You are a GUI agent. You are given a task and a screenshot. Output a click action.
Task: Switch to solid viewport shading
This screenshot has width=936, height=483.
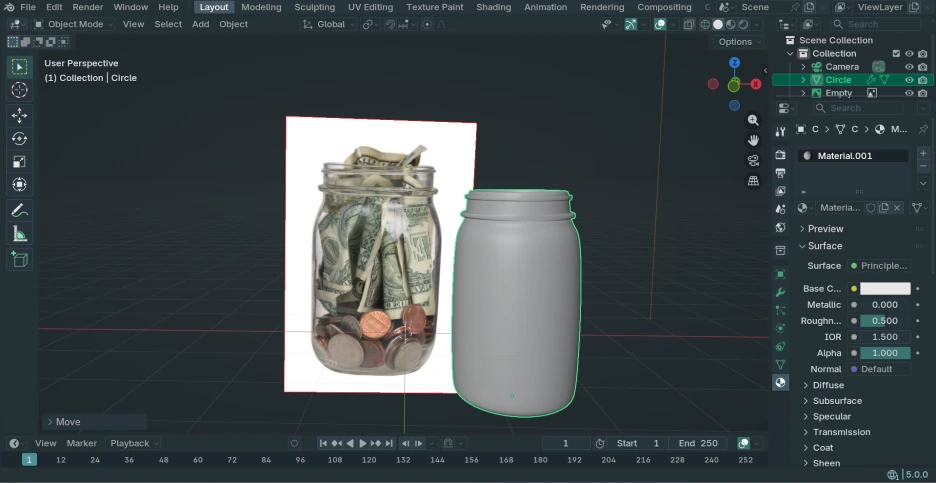pos(718,24)
